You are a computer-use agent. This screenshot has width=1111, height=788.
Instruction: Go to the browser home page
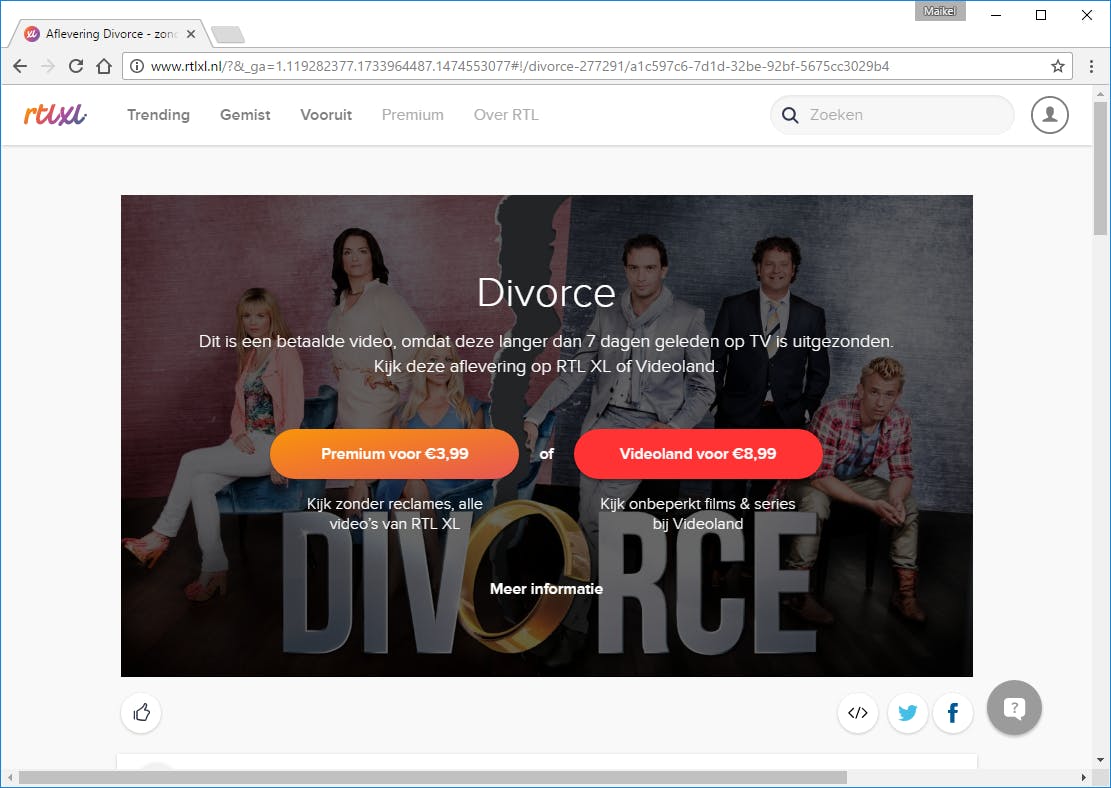pyautogui.click(x=104, y=66)
